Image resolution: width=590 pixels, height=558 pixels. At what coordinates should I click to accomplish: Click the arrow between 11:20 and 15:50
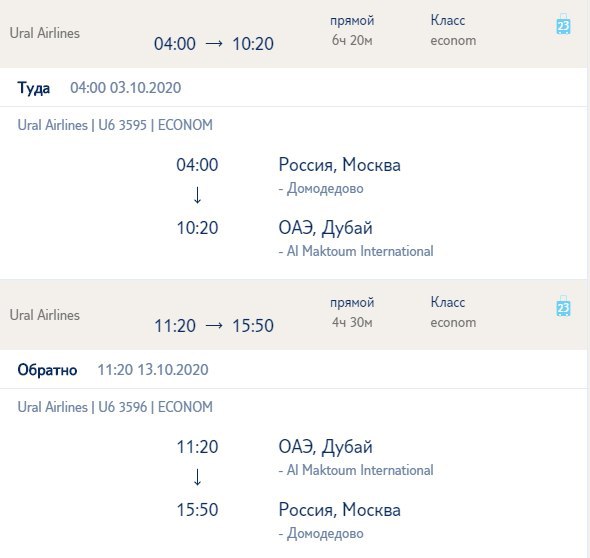214,326
